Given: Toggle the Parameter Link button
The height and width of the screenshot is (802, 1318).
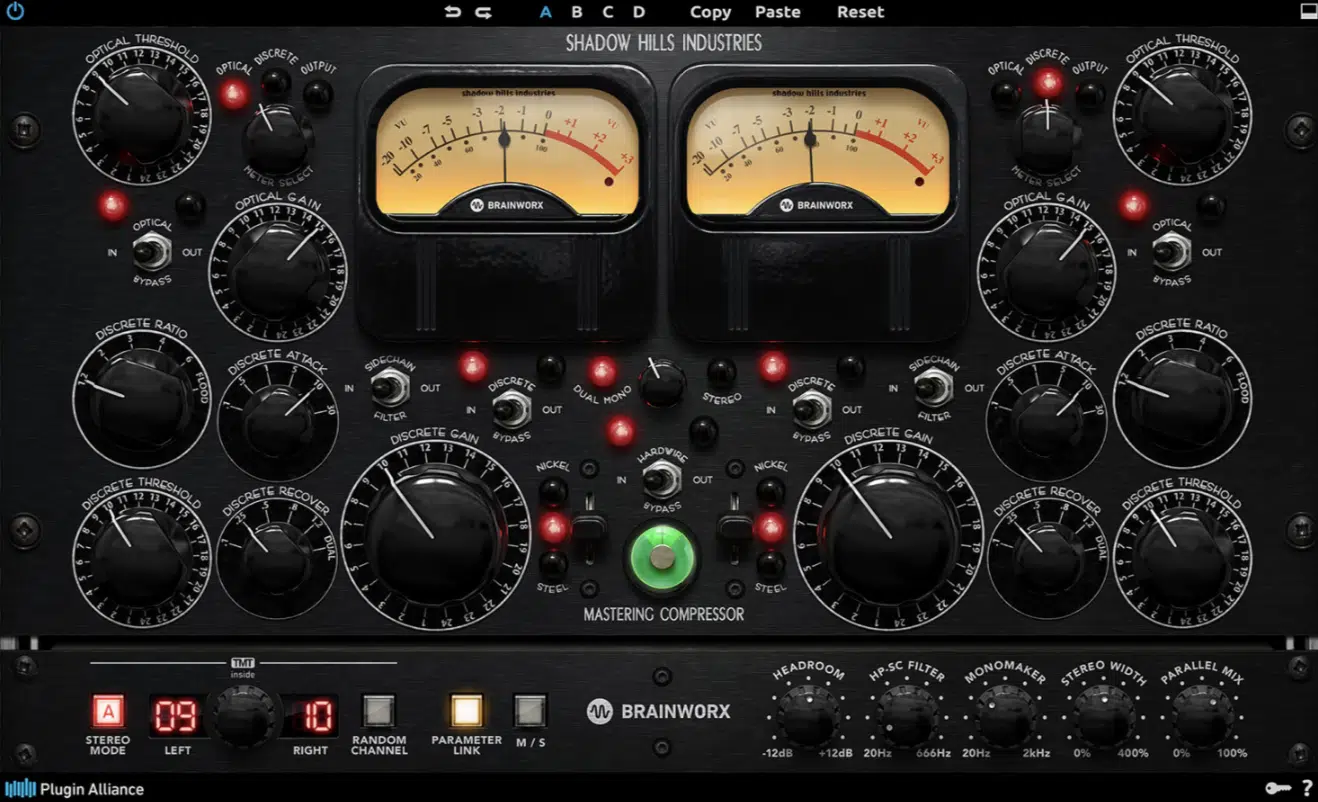Looking at the screenshot, I should 467,711.
